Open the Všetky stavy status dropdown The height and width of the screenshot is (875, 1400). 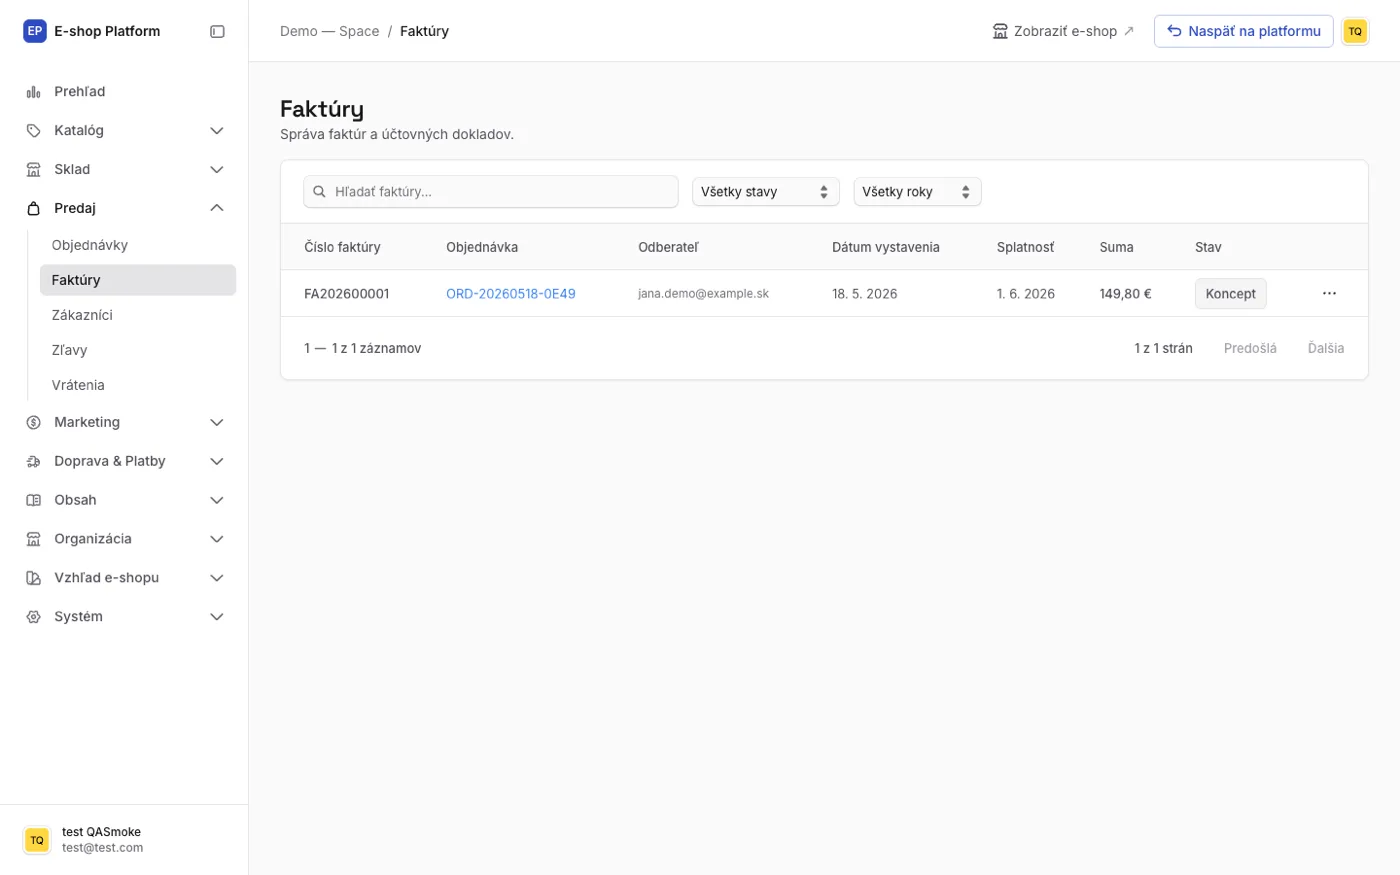766,192
